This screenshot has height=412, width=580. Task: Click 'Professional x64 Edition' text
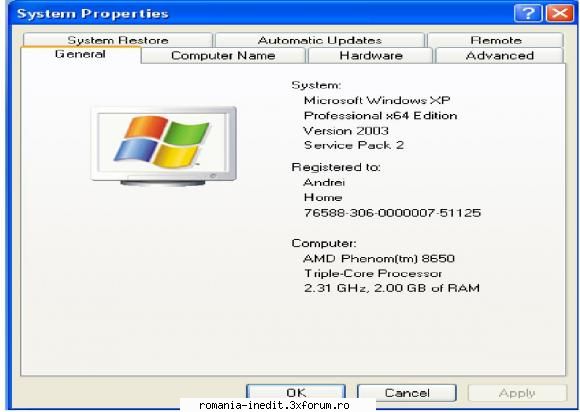380,116
